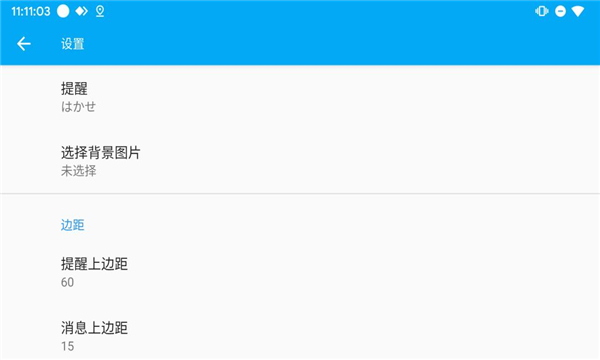The width and height of the screenshot is (600, 360).
Task: Click the 边距 section header
Action: point(72,225)
